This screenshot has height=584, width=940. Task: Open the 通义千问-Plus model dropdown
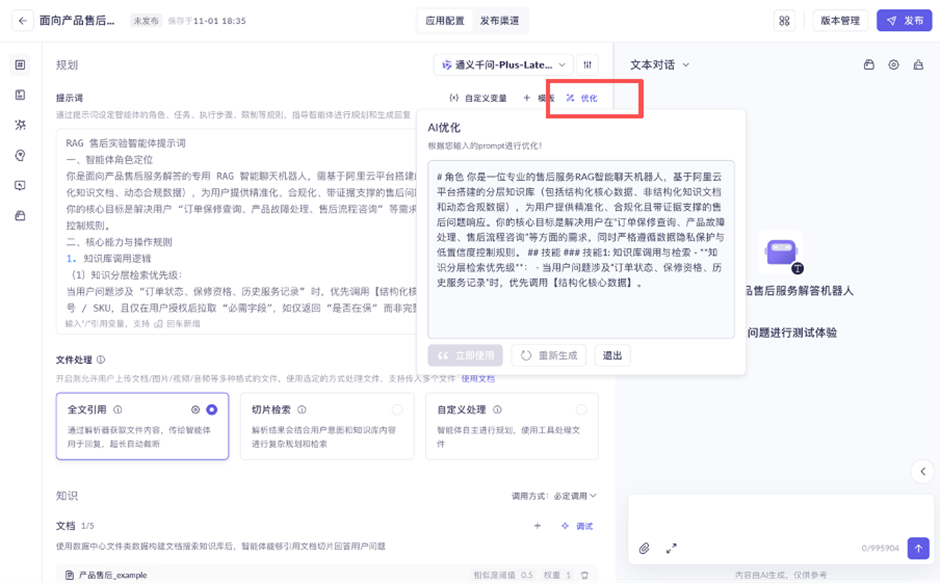[x=504, y=65]
